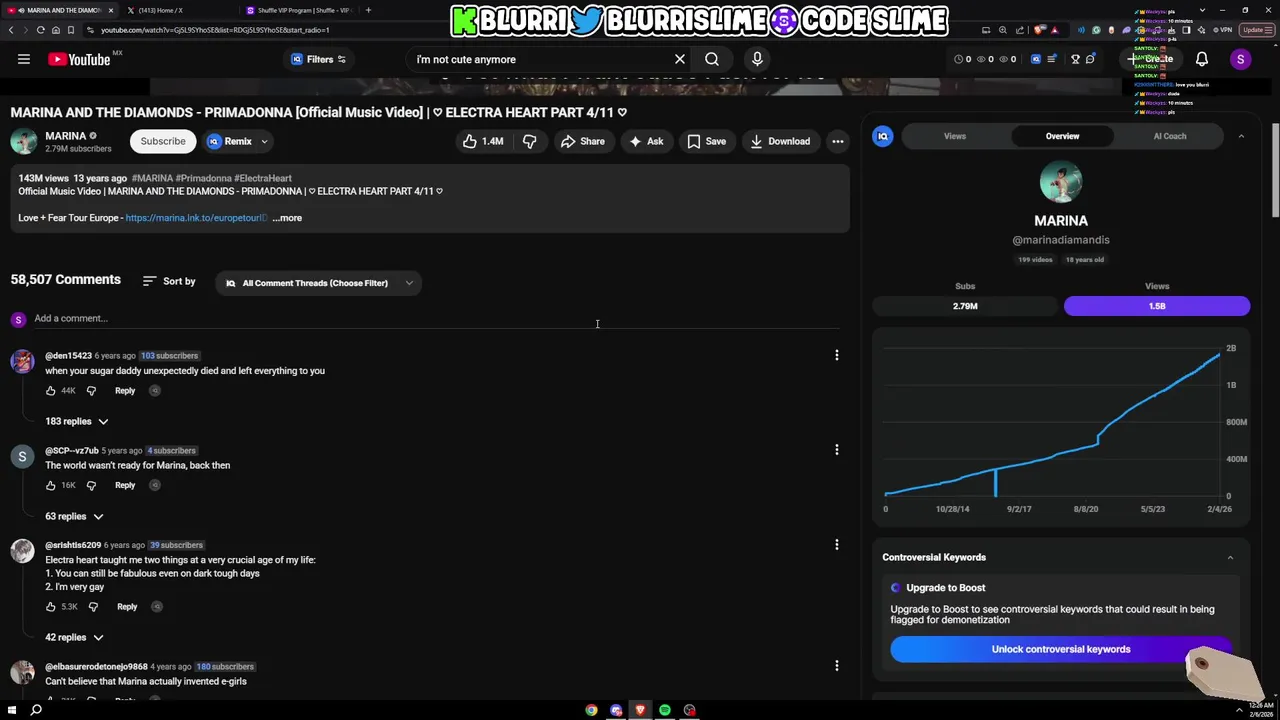Open the marina.lnk.to europetour link

point(196,218)
